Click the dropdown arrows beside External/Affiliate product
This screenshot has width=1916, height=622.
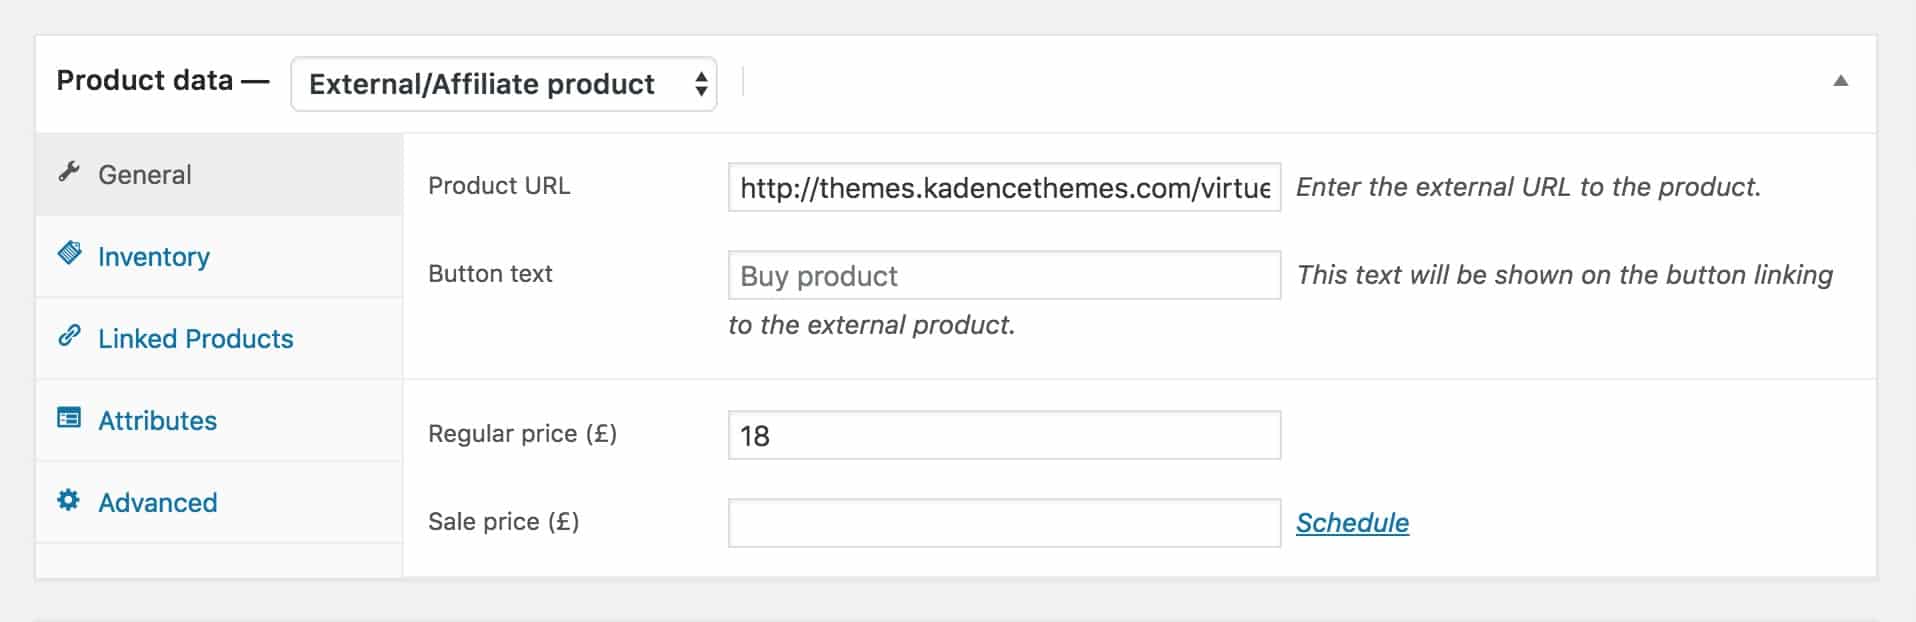pyautogui.click(x=701, y=84)
